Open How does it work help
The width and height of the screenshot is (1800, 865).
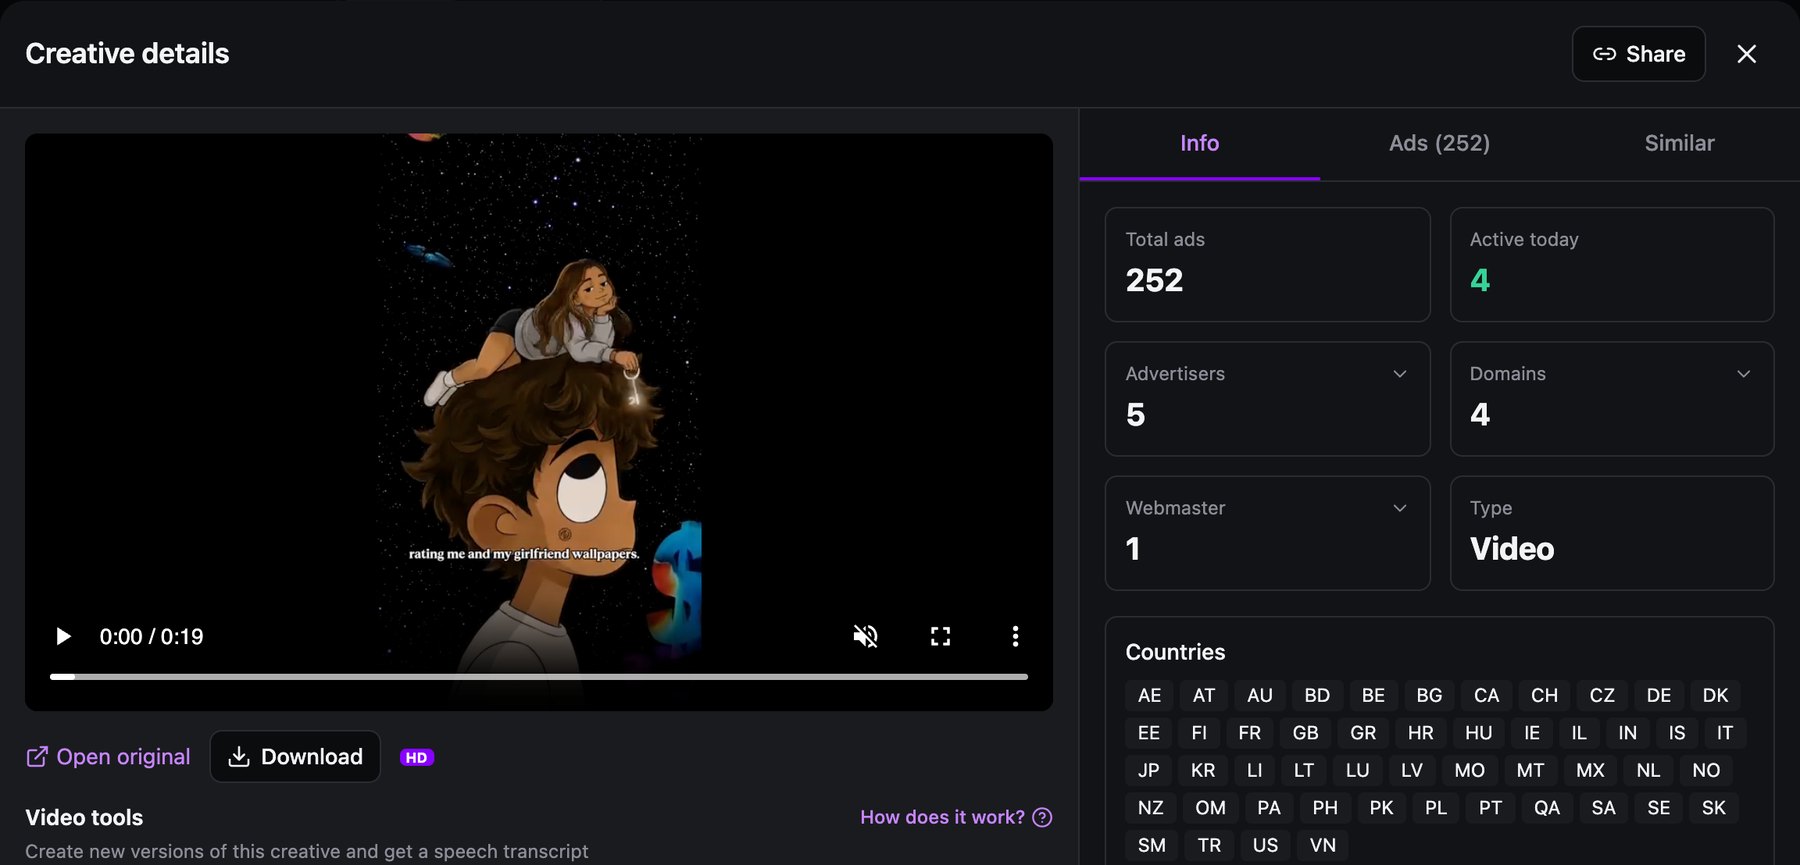tap(956, 817)
